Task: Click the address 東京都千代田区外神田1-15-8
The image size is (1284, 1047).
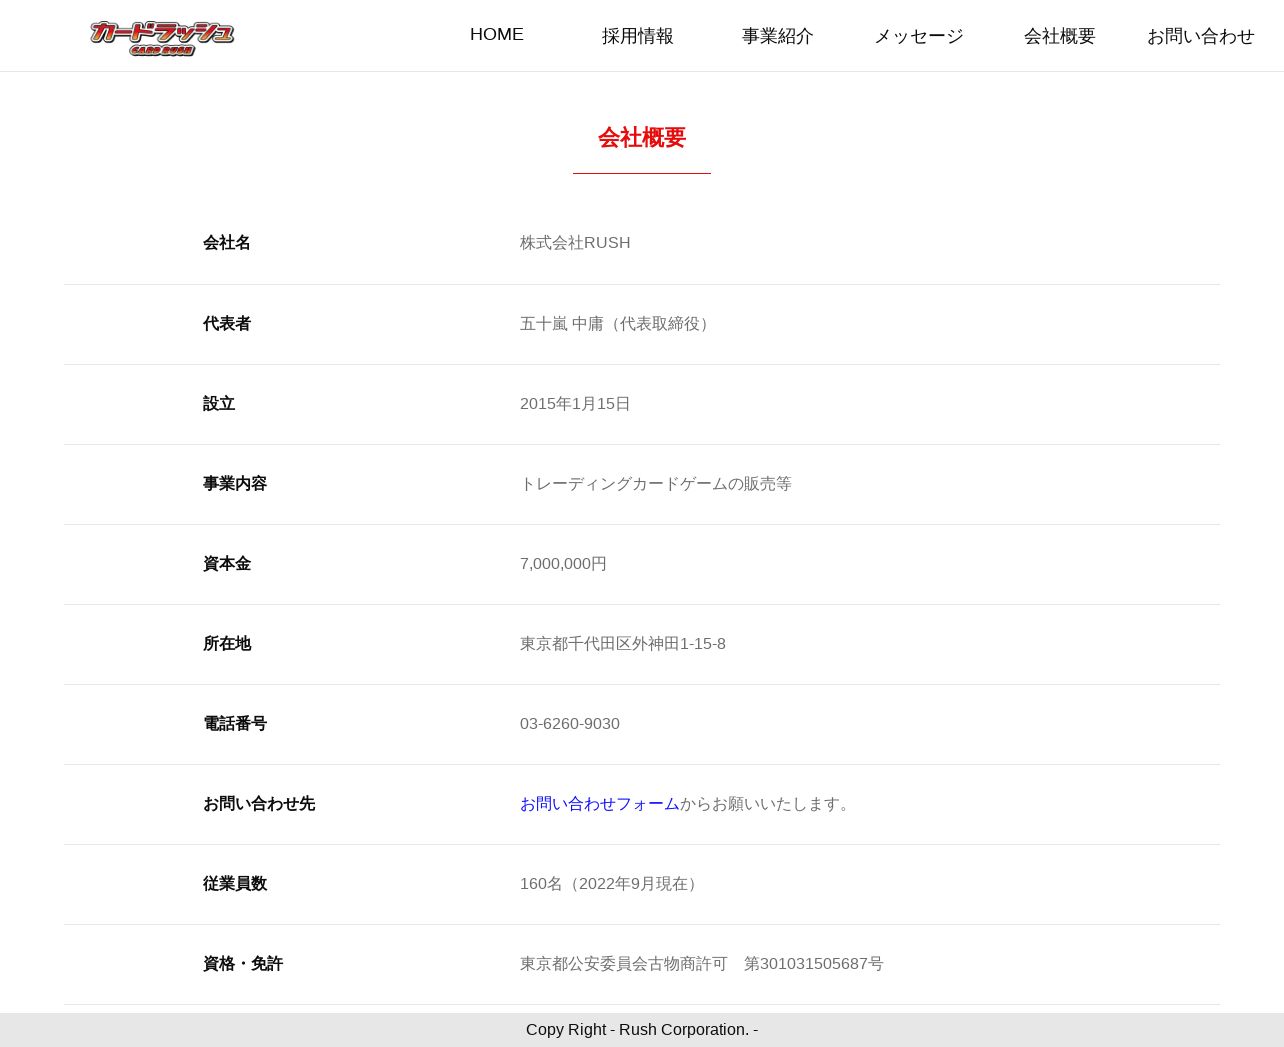Action: (623, 644)
